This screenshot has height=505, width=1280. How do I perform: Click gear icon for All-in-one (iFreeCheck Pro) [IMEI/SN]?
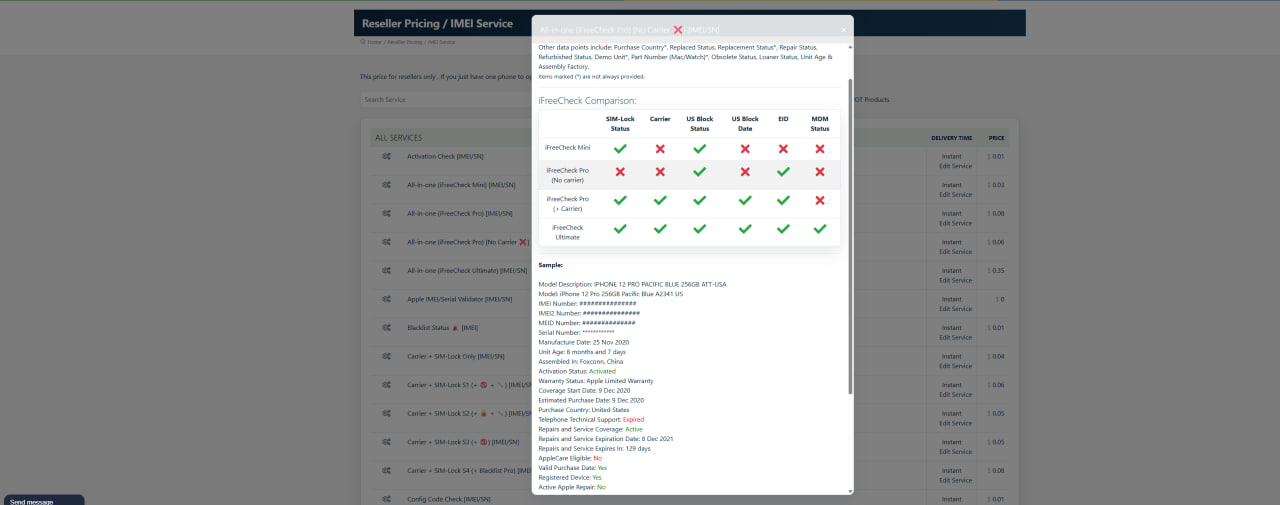[x=385, y=213]
